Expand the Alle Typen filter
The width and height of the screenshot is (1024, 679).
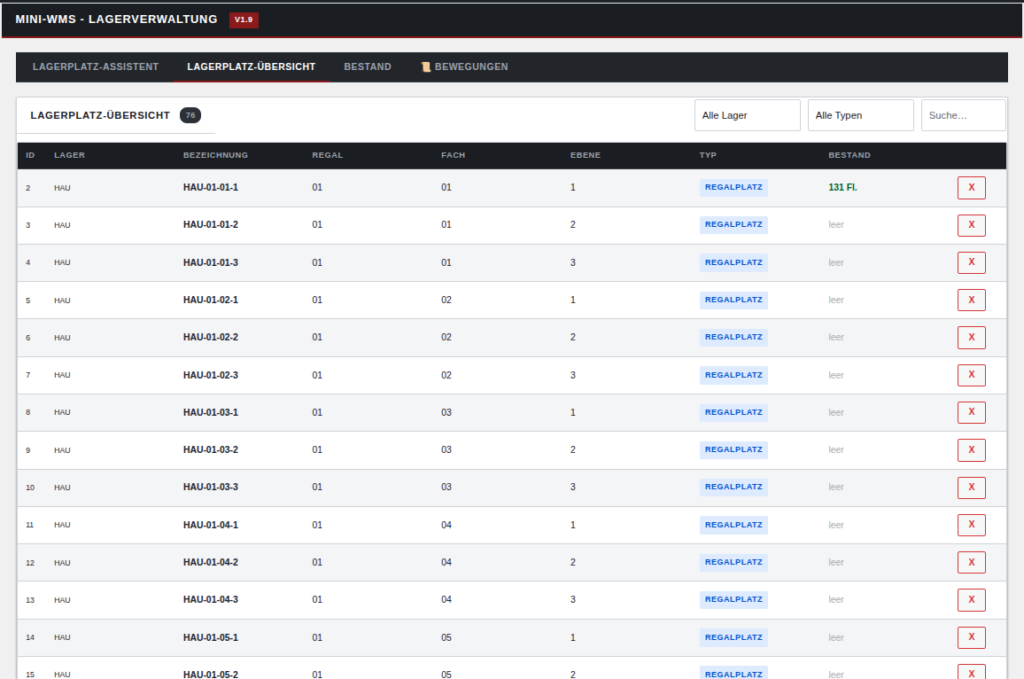(860, 115)
